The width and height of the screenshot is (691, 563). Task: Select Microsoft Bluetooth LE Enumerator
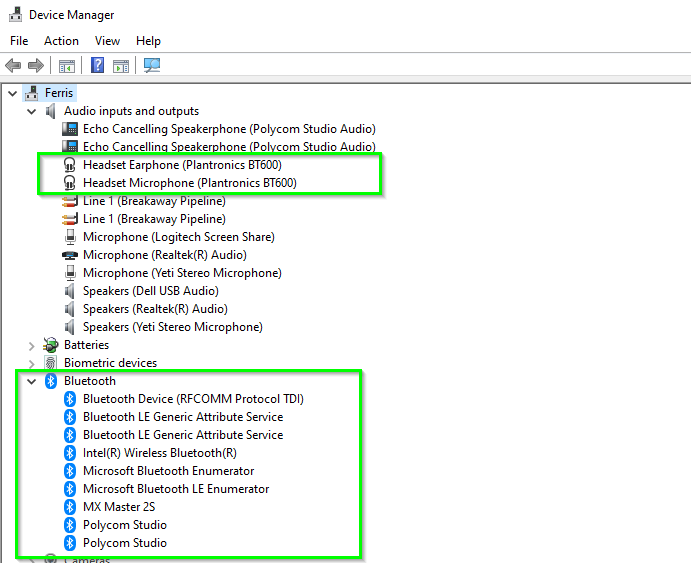coord(176,489)
